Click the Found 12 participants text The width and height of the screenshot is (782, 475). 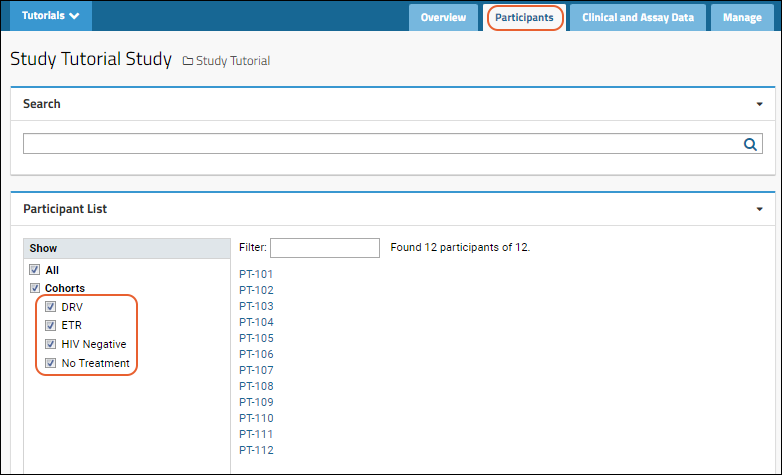pos(460,247)
